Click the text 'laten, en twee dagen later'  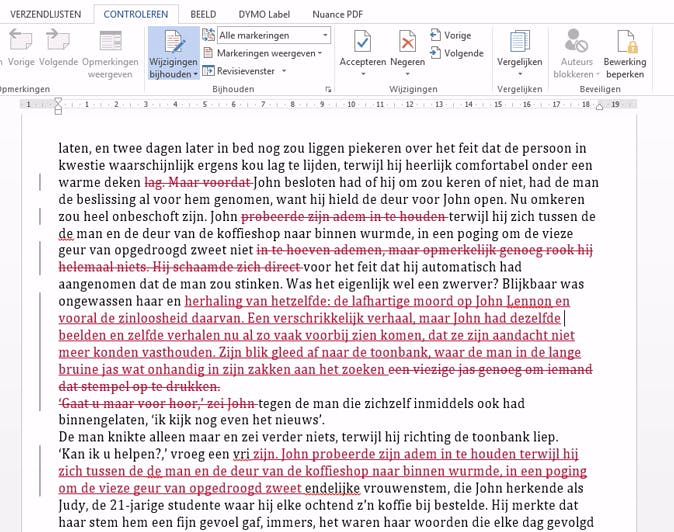(136, 148)
